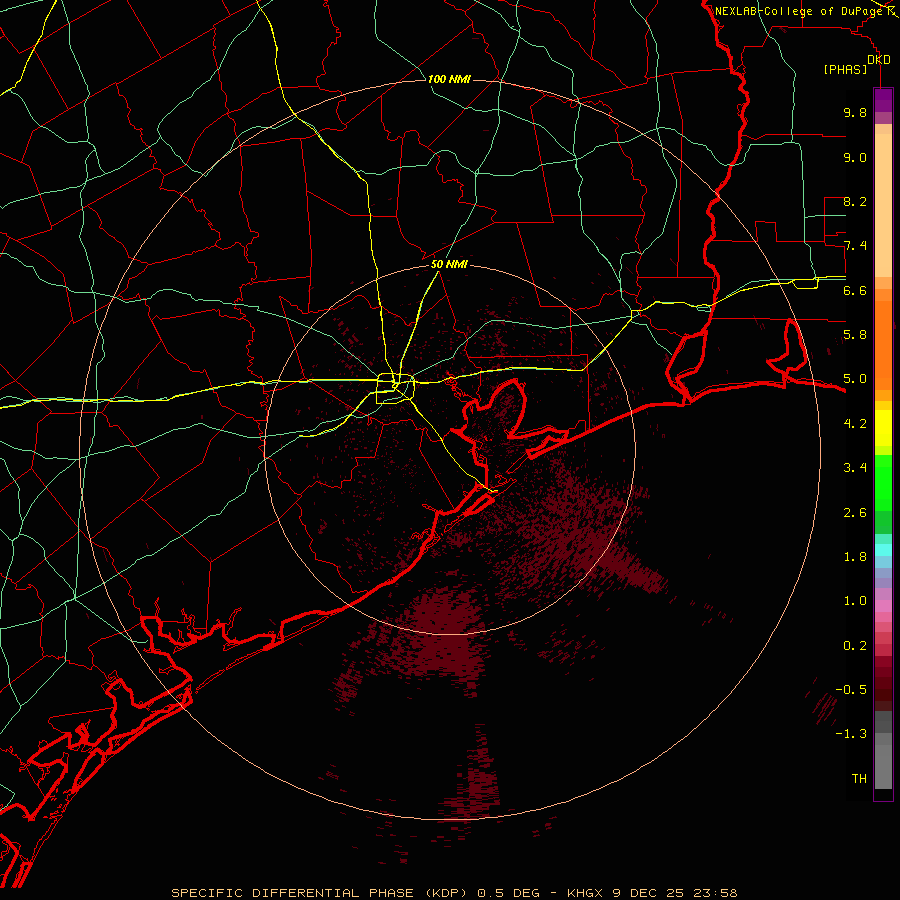
Task: Select the -1.3 scale value
Action: click(851, 734)
